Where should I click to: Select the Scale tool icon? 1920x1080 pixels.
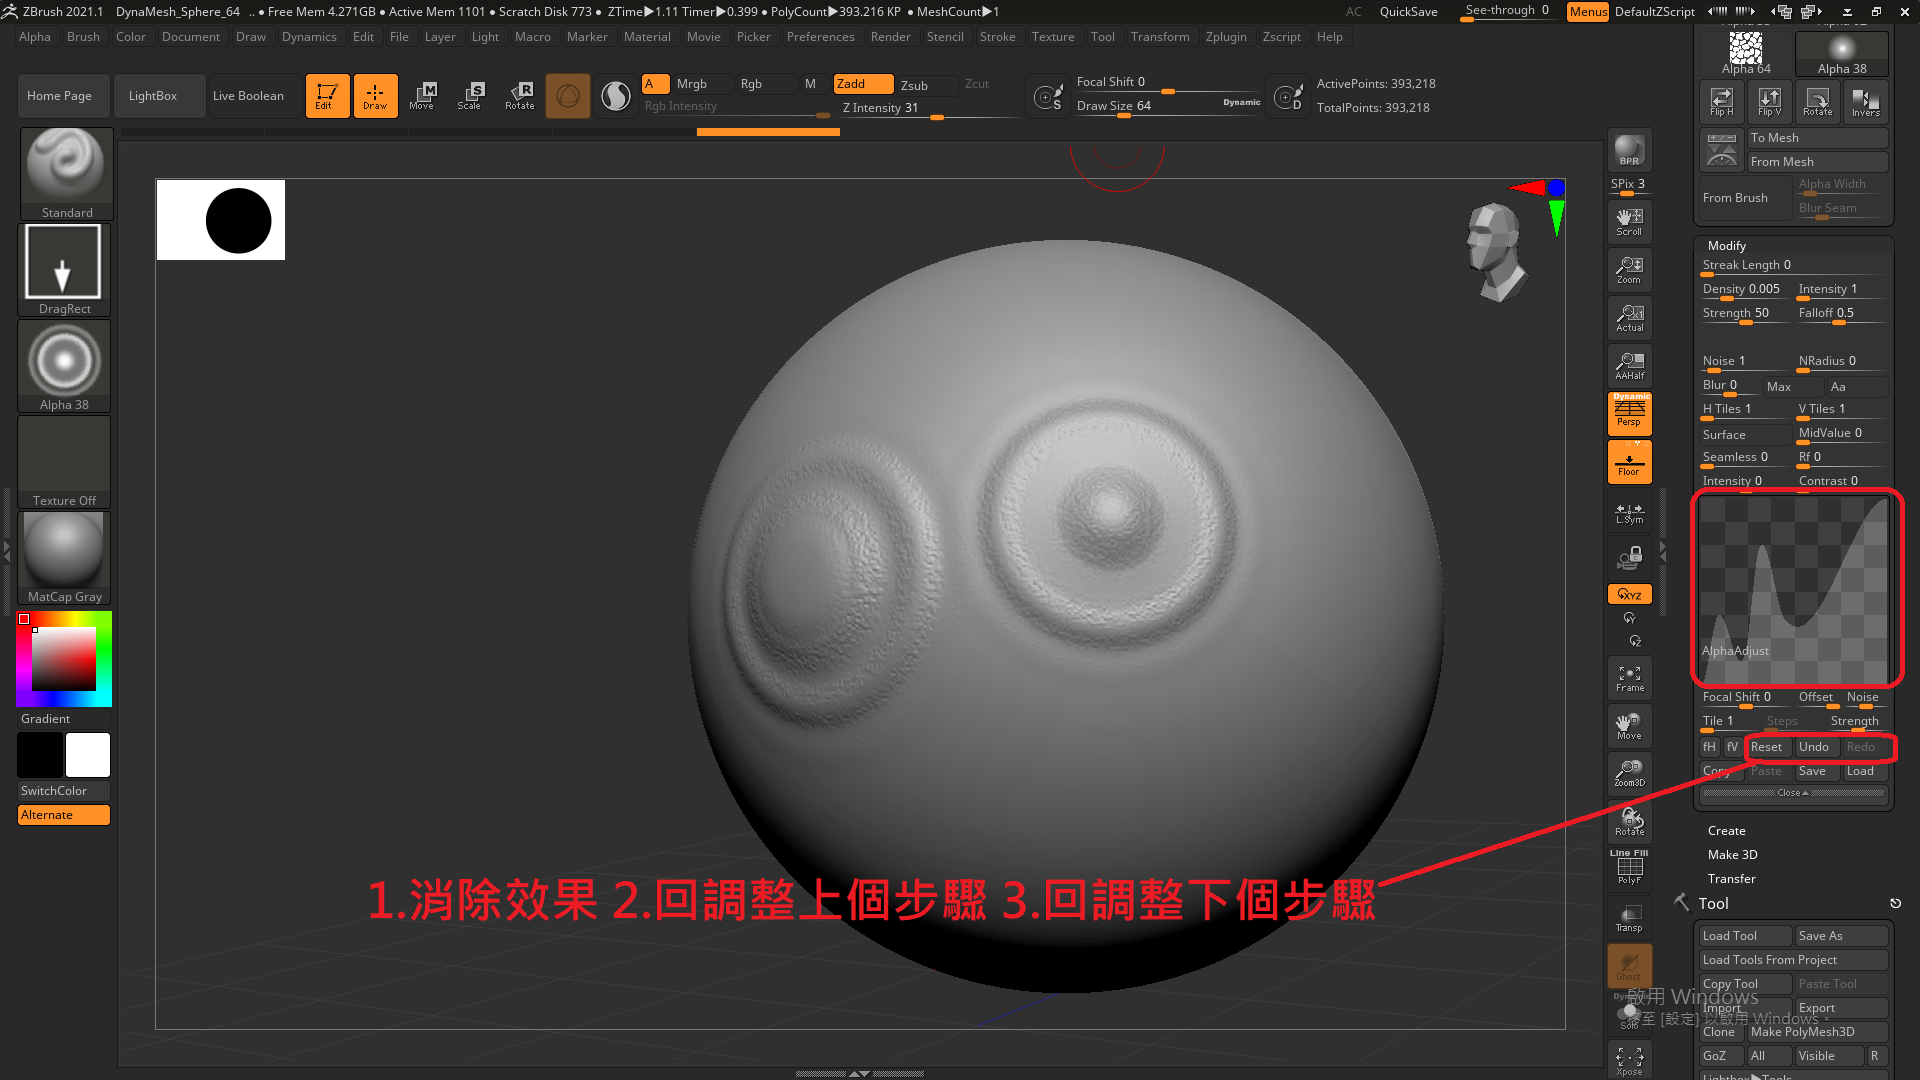click(x=469, y=95)
